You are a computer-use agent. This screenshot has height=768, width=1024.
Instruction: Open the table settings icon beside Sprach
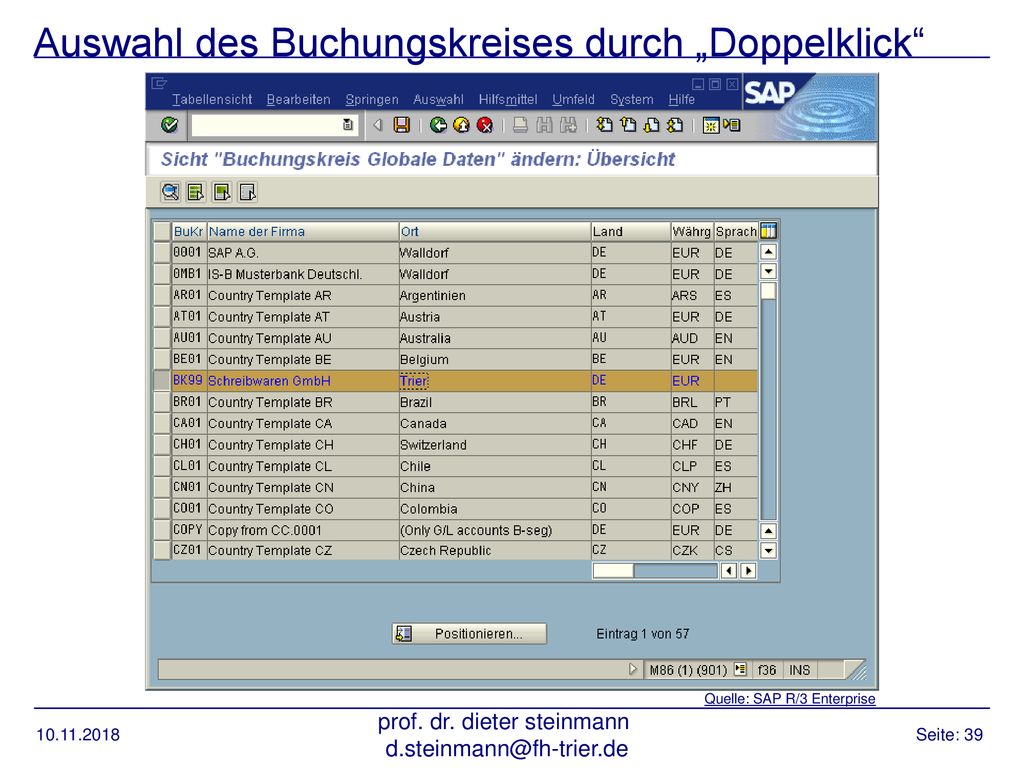(x=769, y=231)
